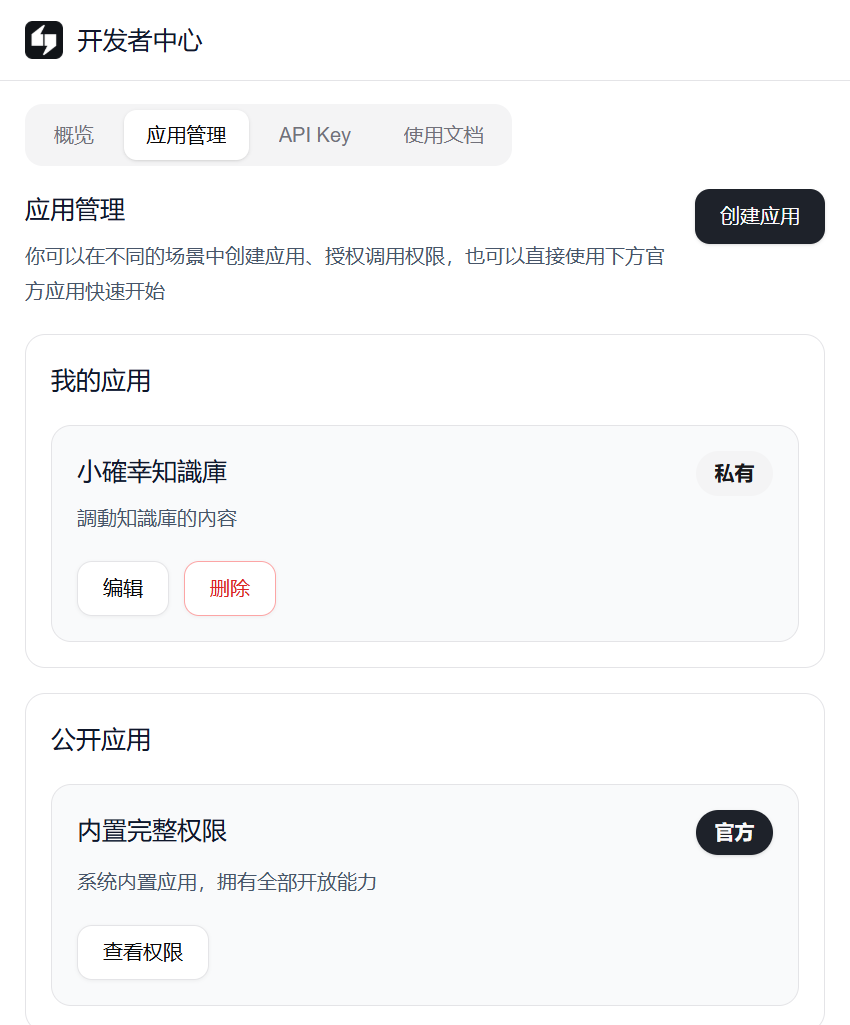The height and width of the screenshot is (1025, 850).
Task: Click the 应用管理 page title
Action: (75, 211)
